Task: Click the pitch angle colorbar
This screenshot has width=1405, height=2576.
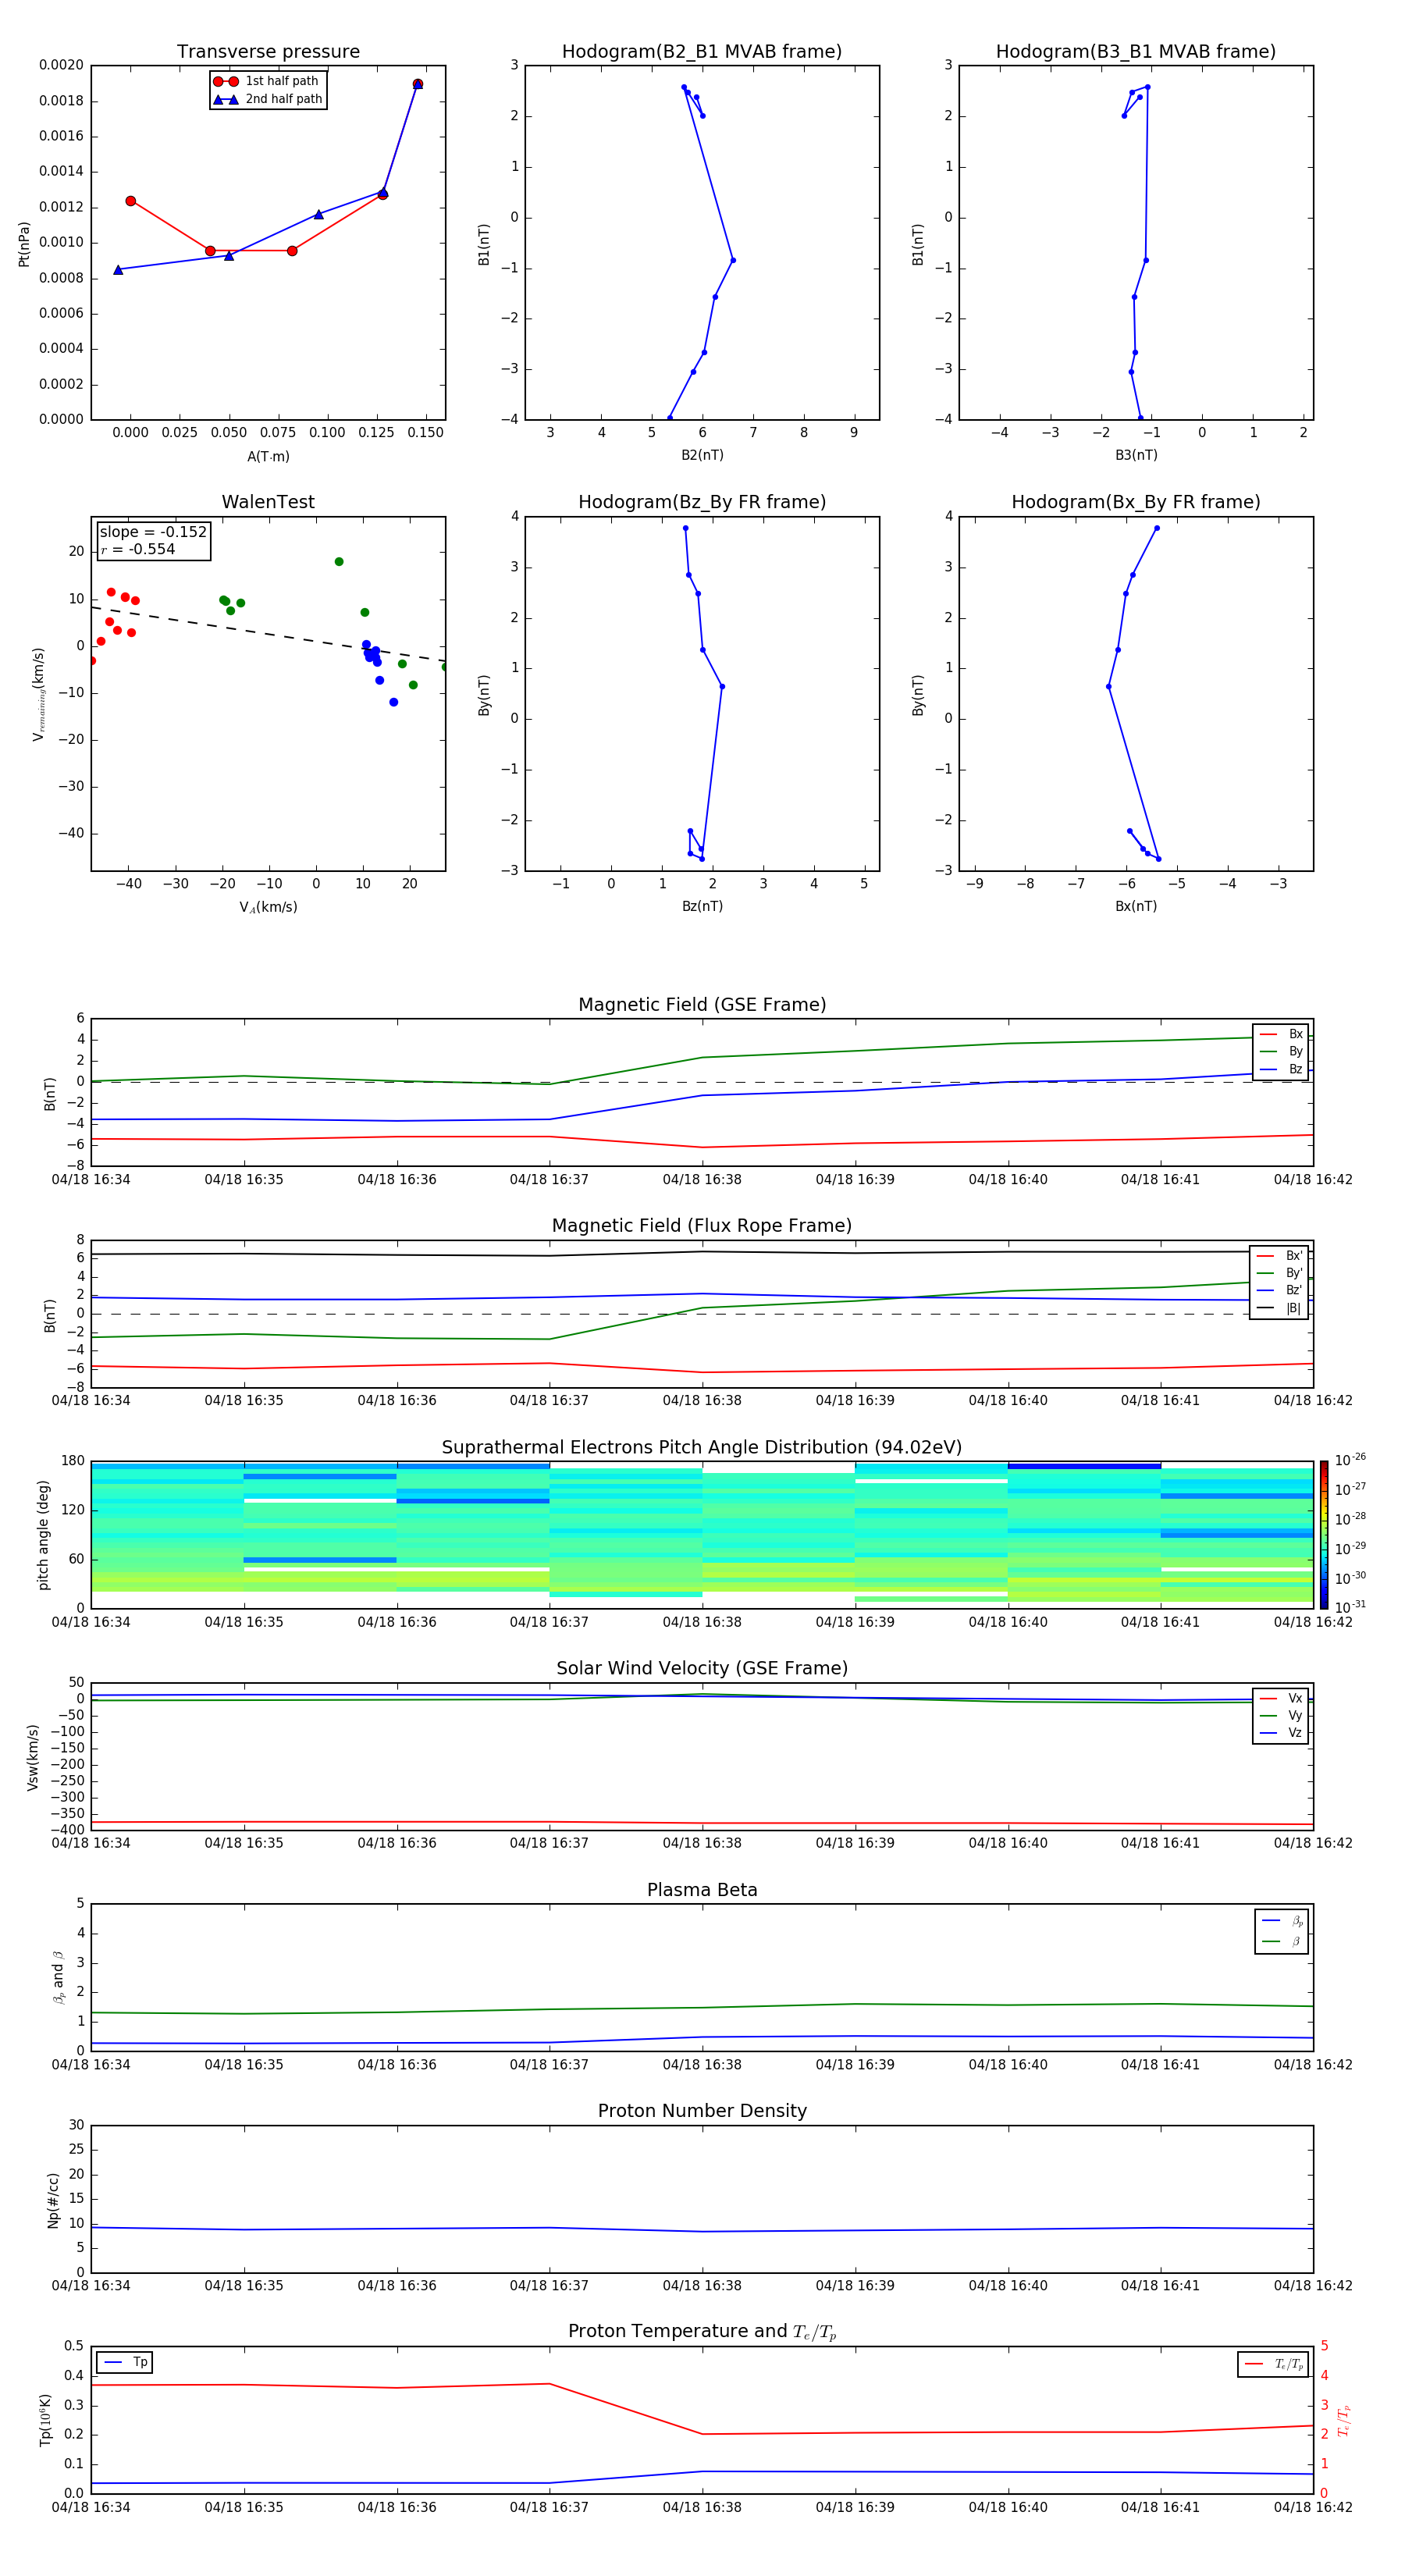Action: point(1324,1535)
